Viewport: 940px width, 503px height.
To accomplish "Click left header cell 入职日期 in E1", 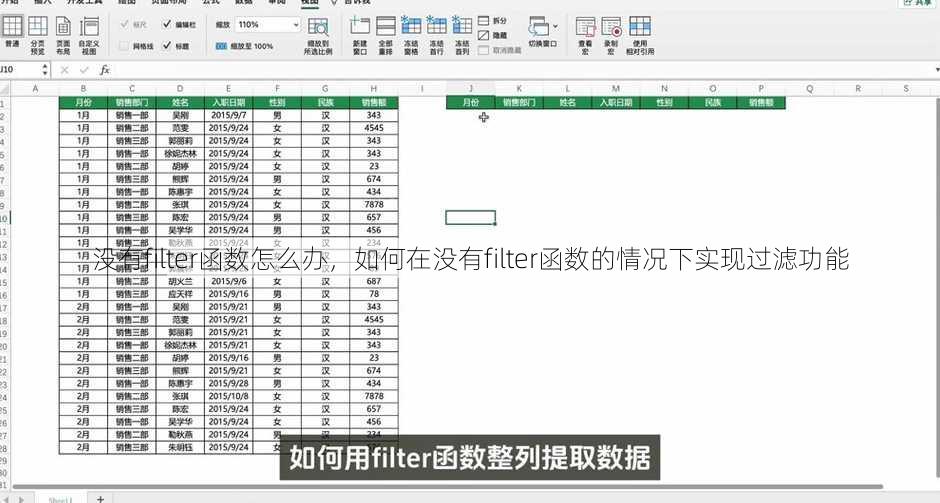I will coord(228,103).
